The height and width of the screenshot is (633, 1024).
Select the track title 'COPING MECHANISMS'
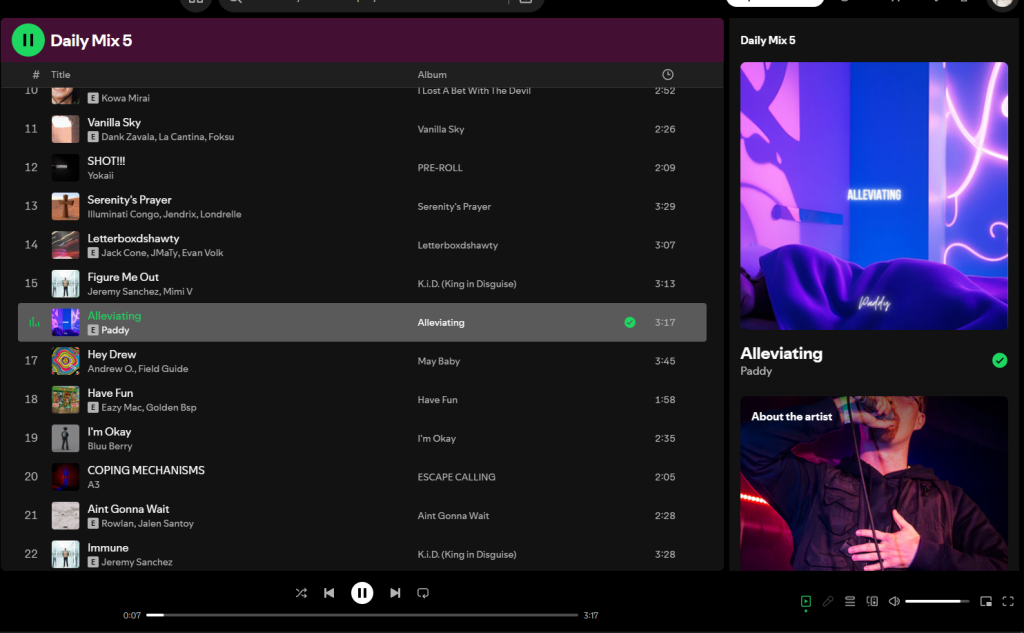pyautogui.click(x=146, y=470)
